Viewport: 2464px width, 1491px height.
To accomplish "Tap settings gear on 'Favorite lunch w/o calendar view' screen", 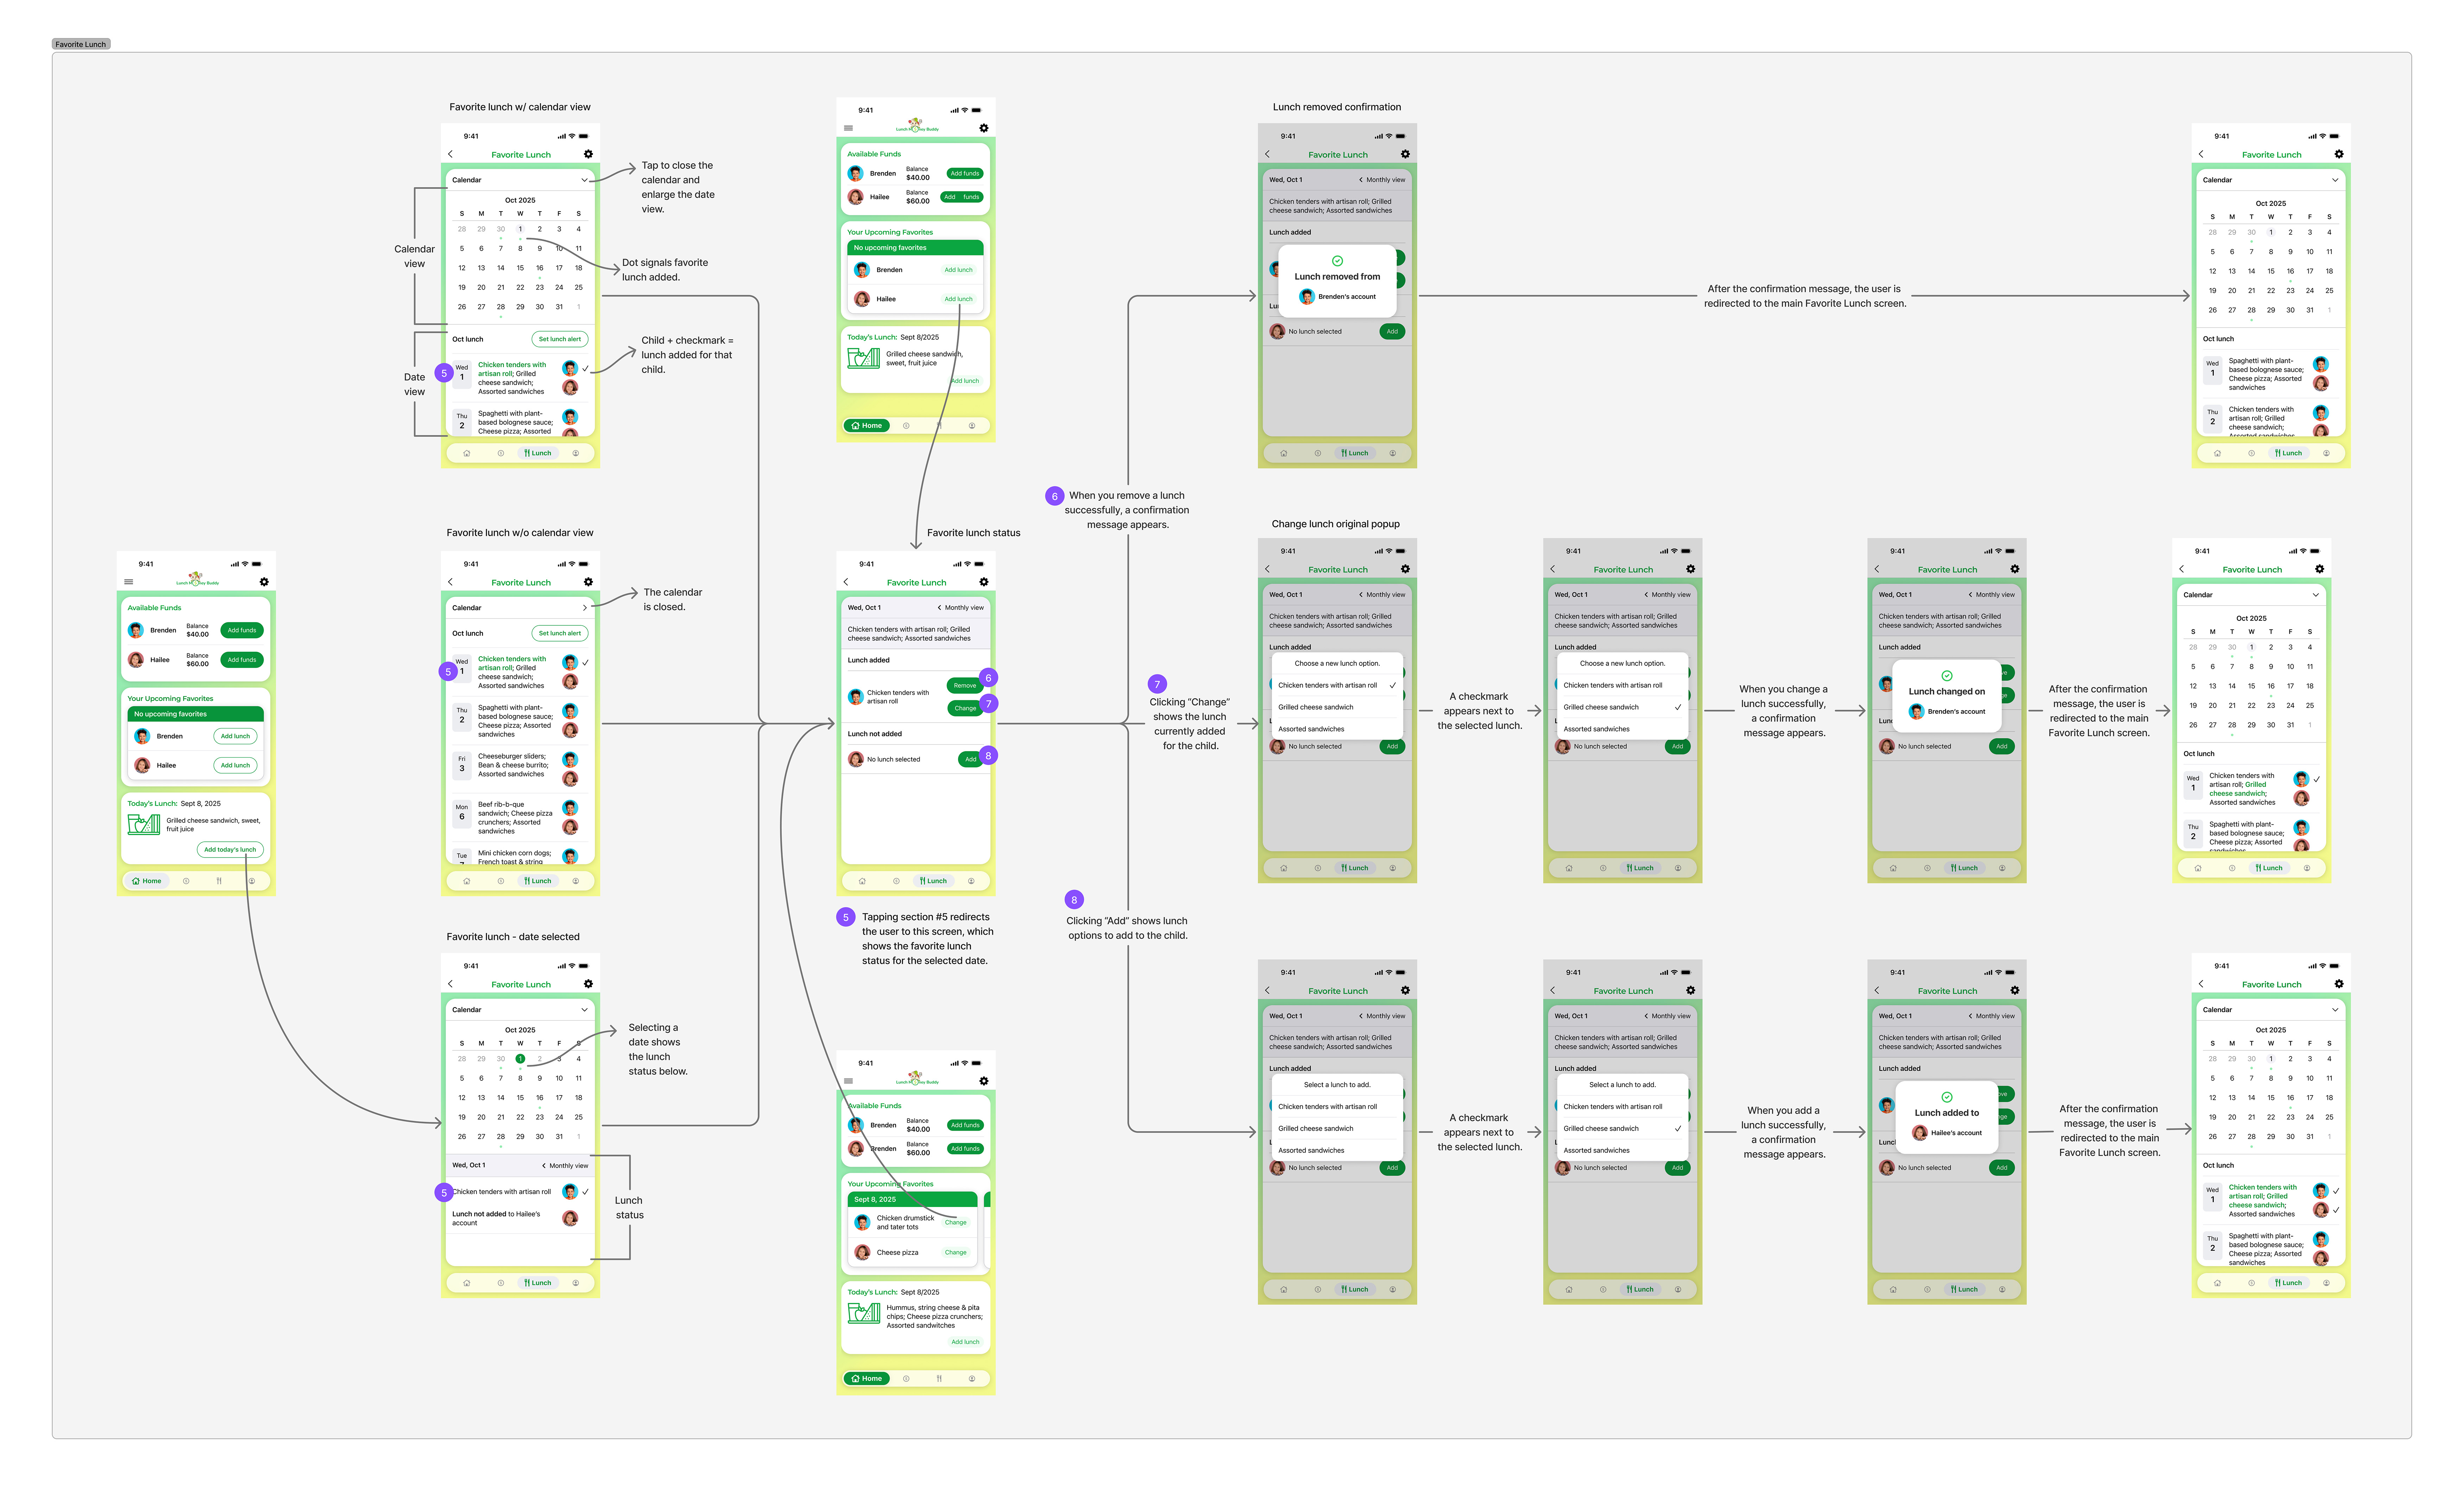I will pyautogui.click(x=588, y=582).
